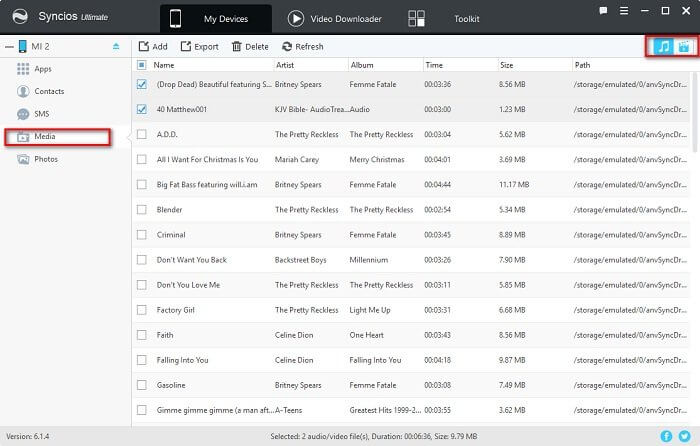Select album 'Millennium' cell
Viewport: 700px width, 446px height.
coord(369,260)
